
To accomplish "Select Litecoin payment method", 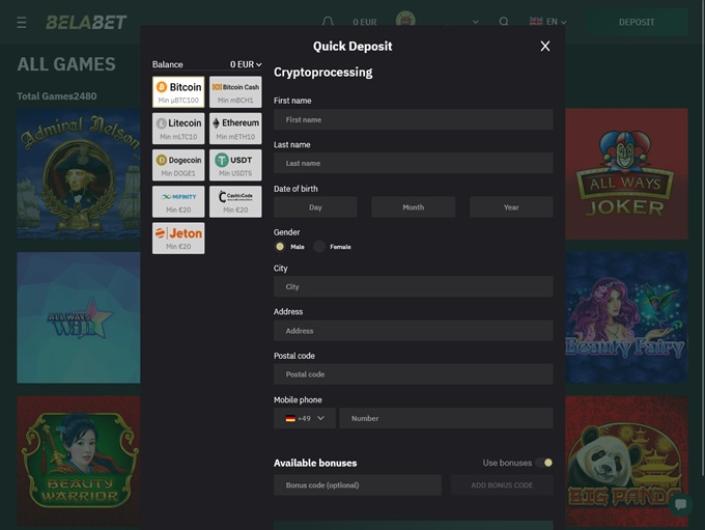I will coord(178,129).
